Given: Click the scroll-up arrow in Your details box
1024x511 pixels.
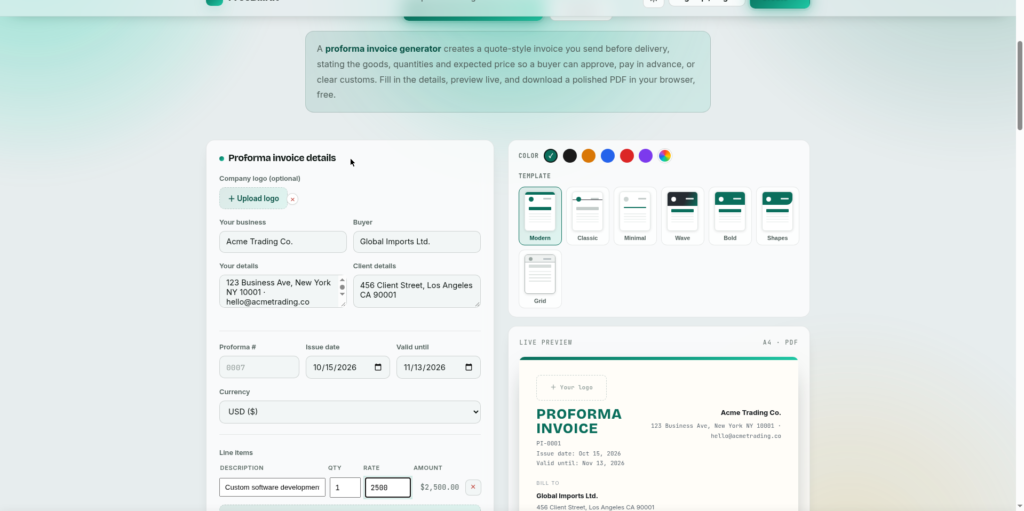Looking at the screenshot, I should pyautogui.click(x=342, y=280).
